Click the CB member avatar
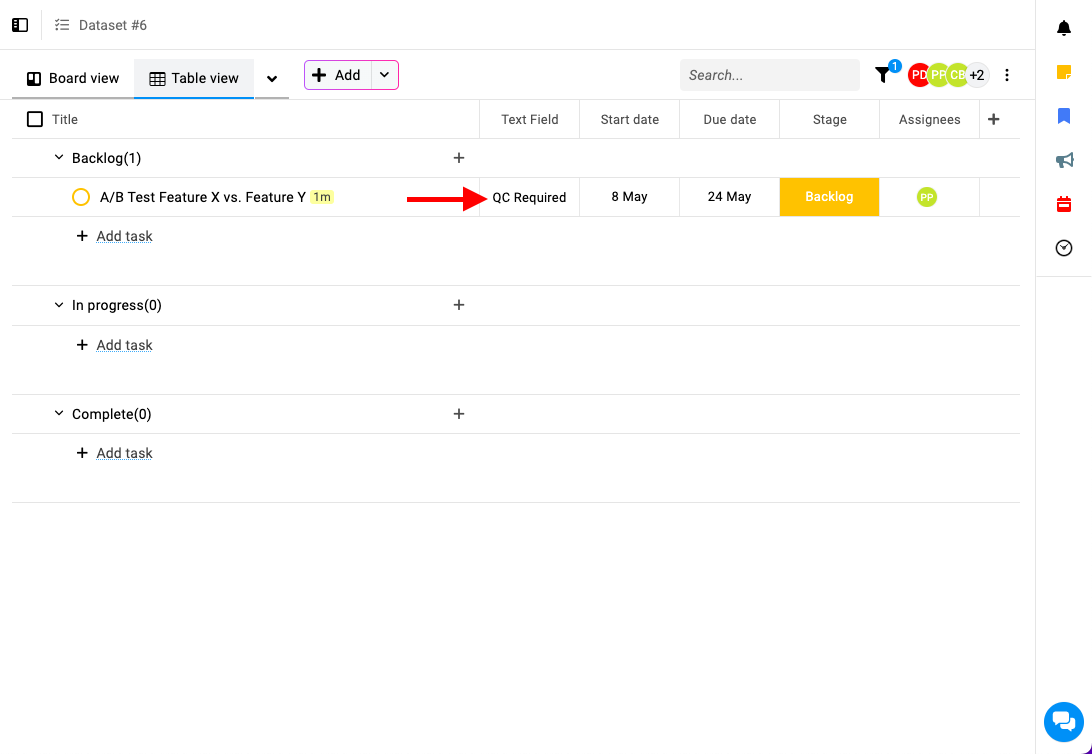This screenshot has height=754, width=1092. (957, 75)
